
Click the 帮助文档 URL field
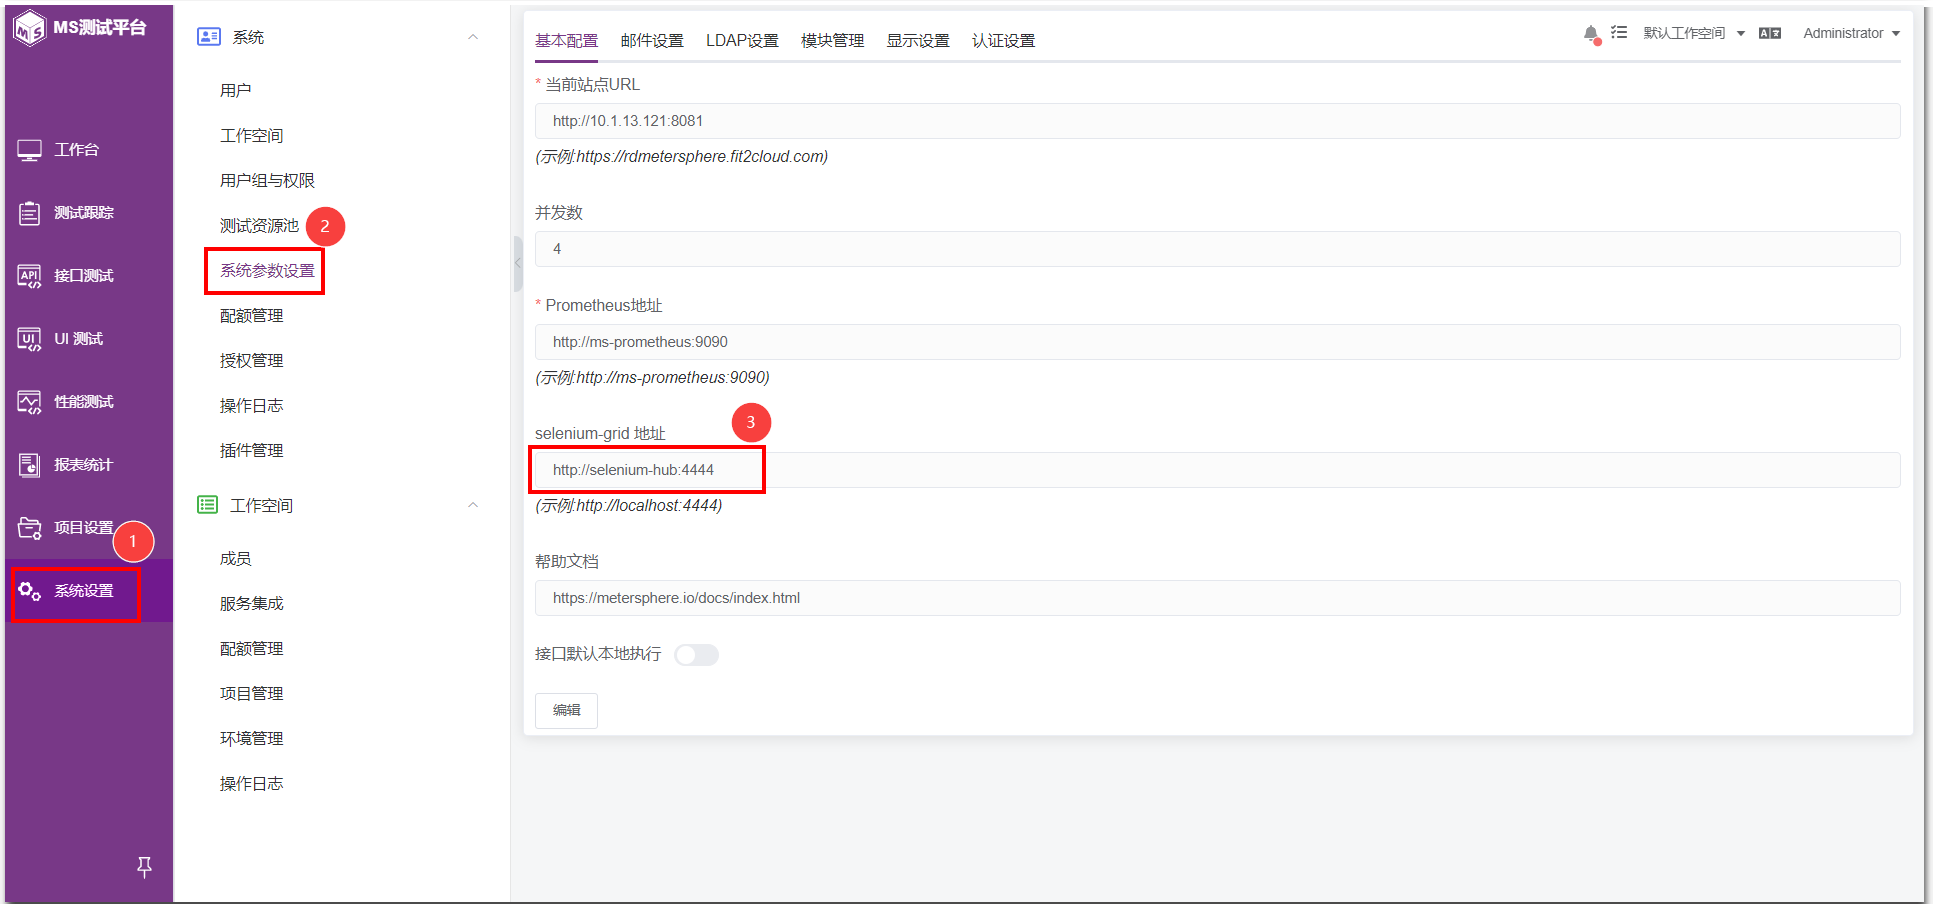click(1217, 598)
